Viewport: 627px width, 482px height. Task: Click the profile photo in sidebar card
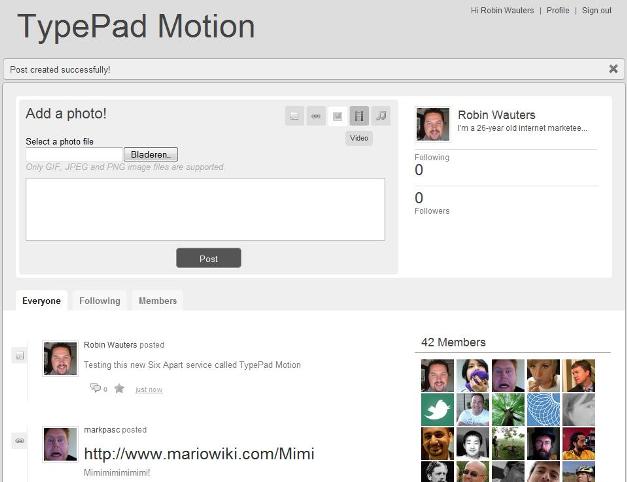433,124
